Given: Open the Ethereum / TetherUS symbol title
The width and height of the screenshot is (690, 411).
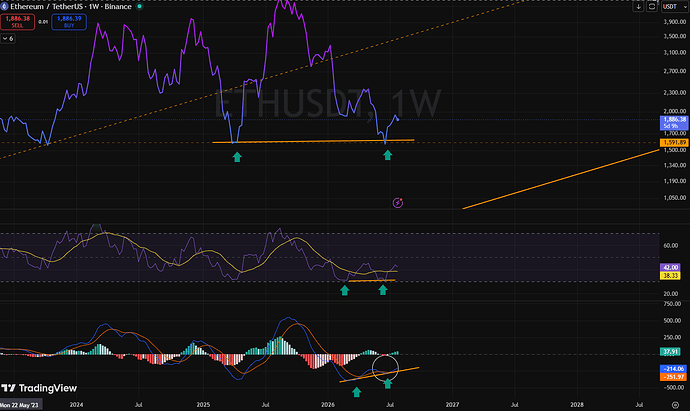Looking at the screenshot, I should tap(71, 7).
